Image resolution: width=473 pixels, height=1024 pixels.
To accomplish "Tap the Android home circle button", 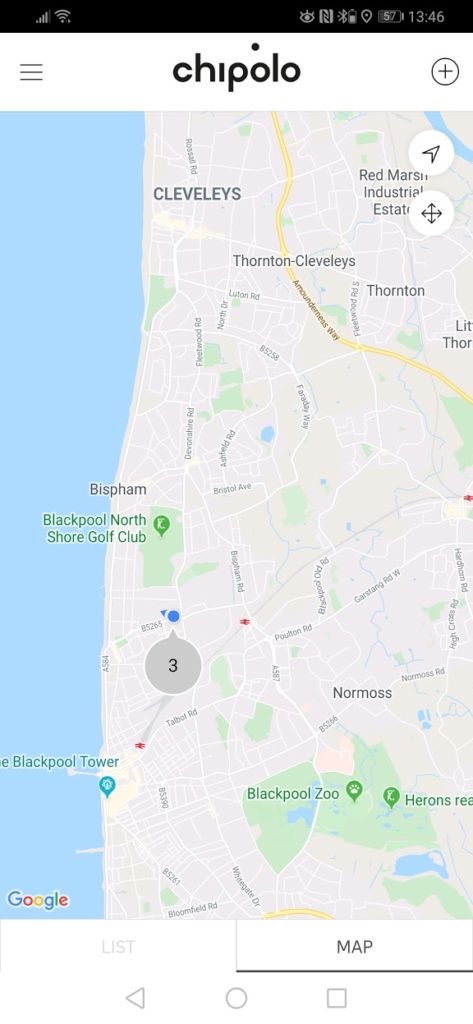I will click(x=236, y=998).
